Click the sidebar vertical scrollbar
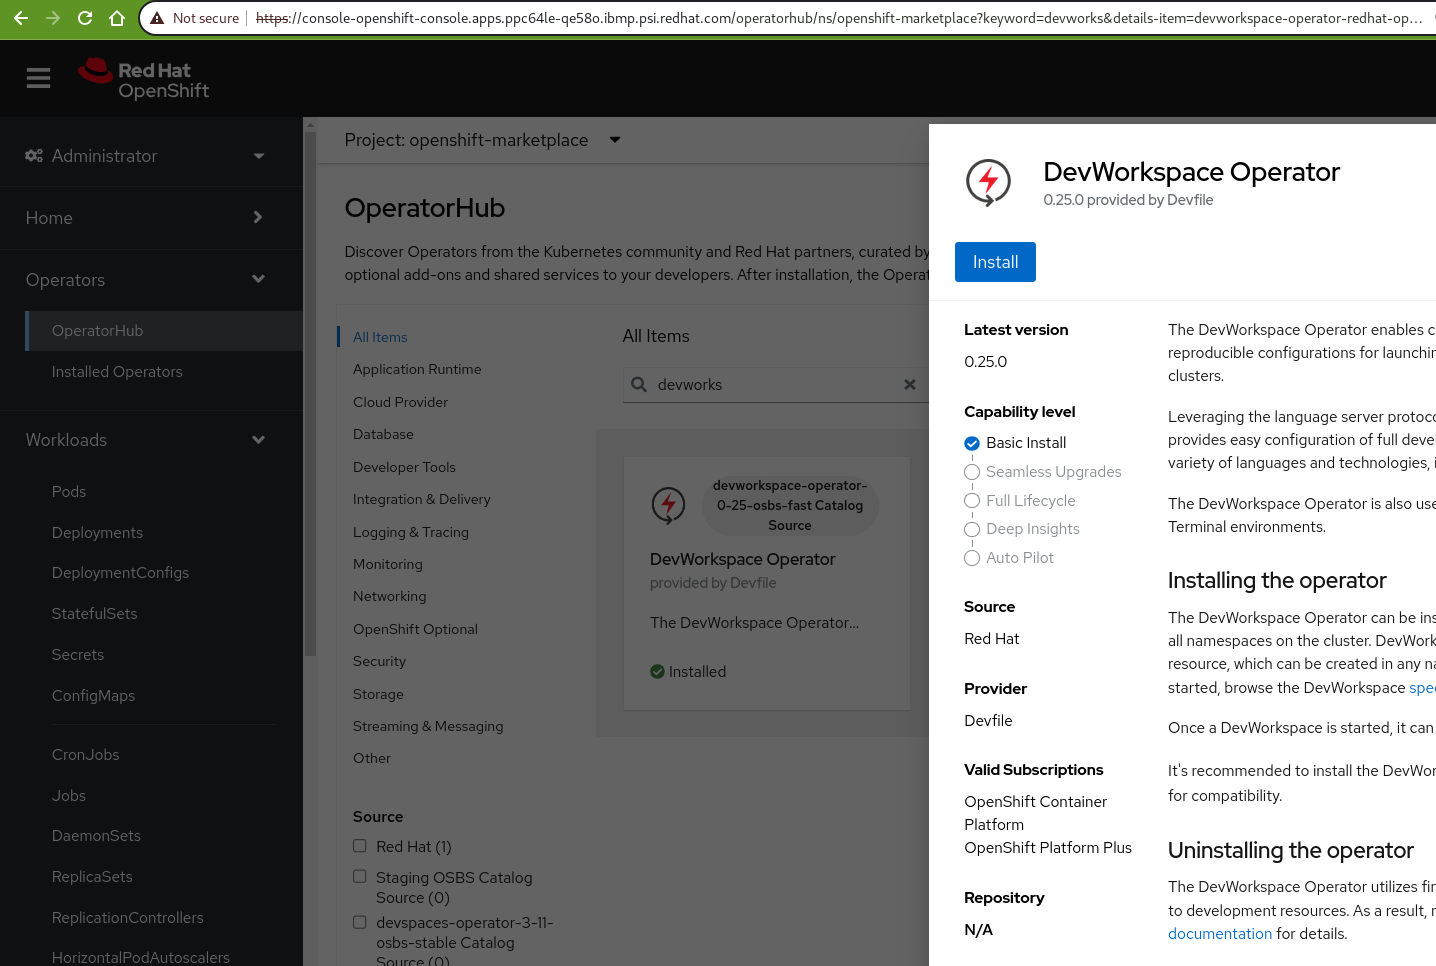This screenshot has height=966, width=1436. (x=310, y=400)
